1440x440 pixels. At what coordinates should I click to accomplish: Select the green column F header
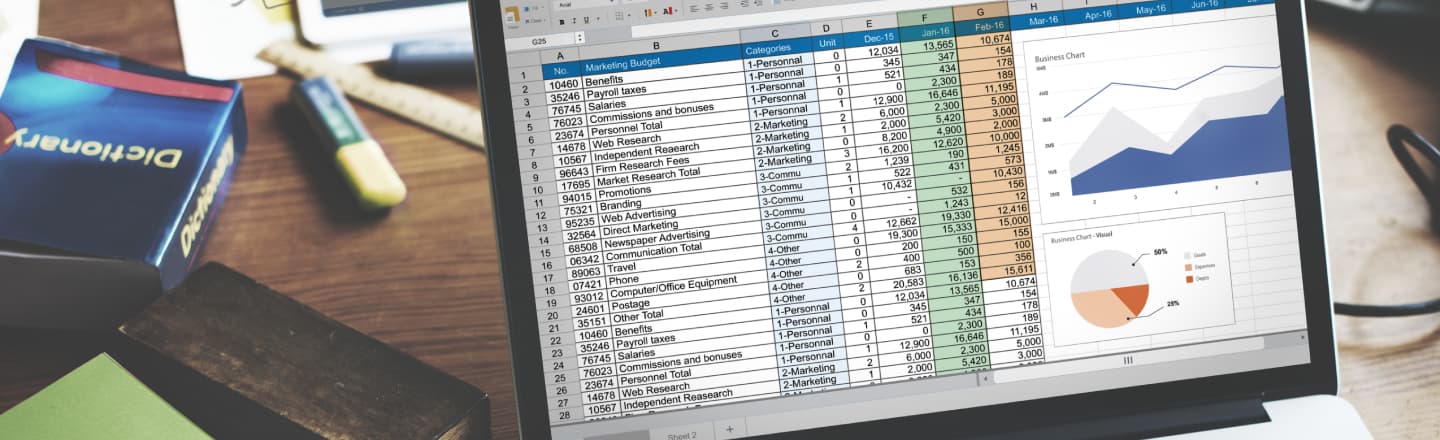(924, 17)
